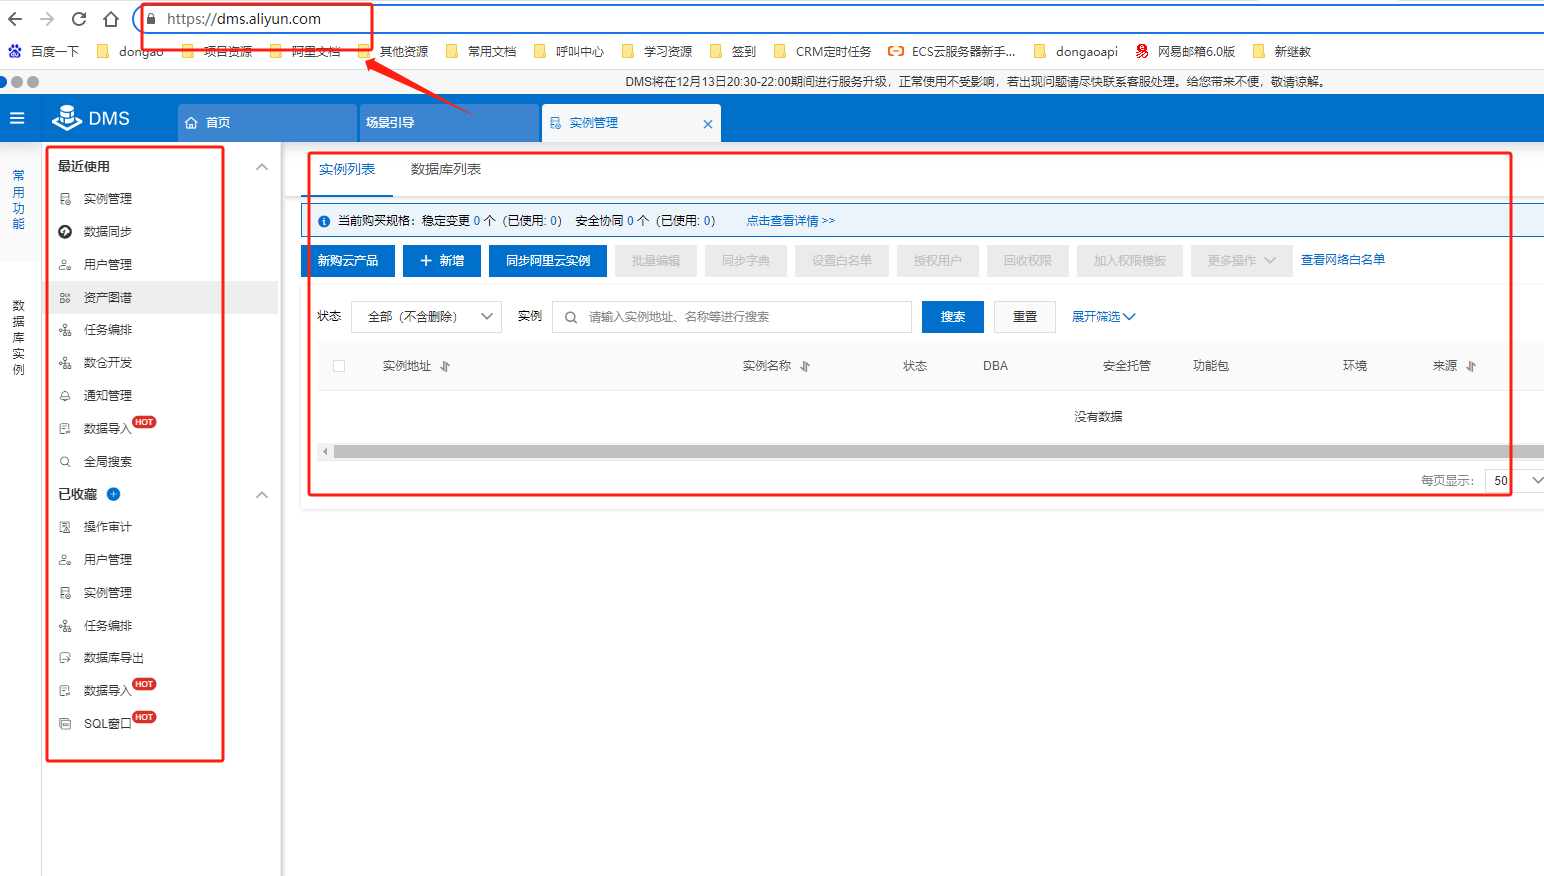
Task: Click the blue plus icon beside 已收藏
Action: pyautogui.click(x=113, y=494)
